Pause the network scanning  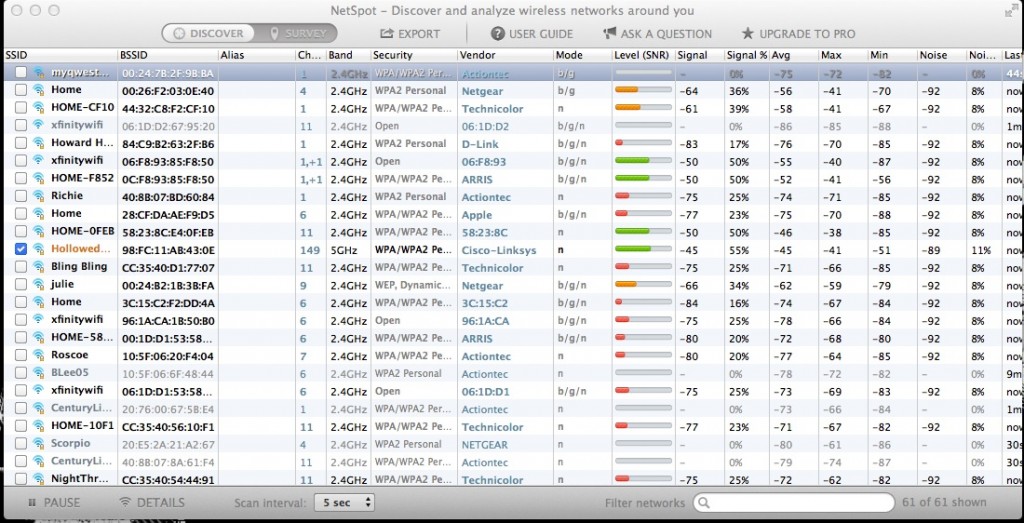click(x=54, y=503)
